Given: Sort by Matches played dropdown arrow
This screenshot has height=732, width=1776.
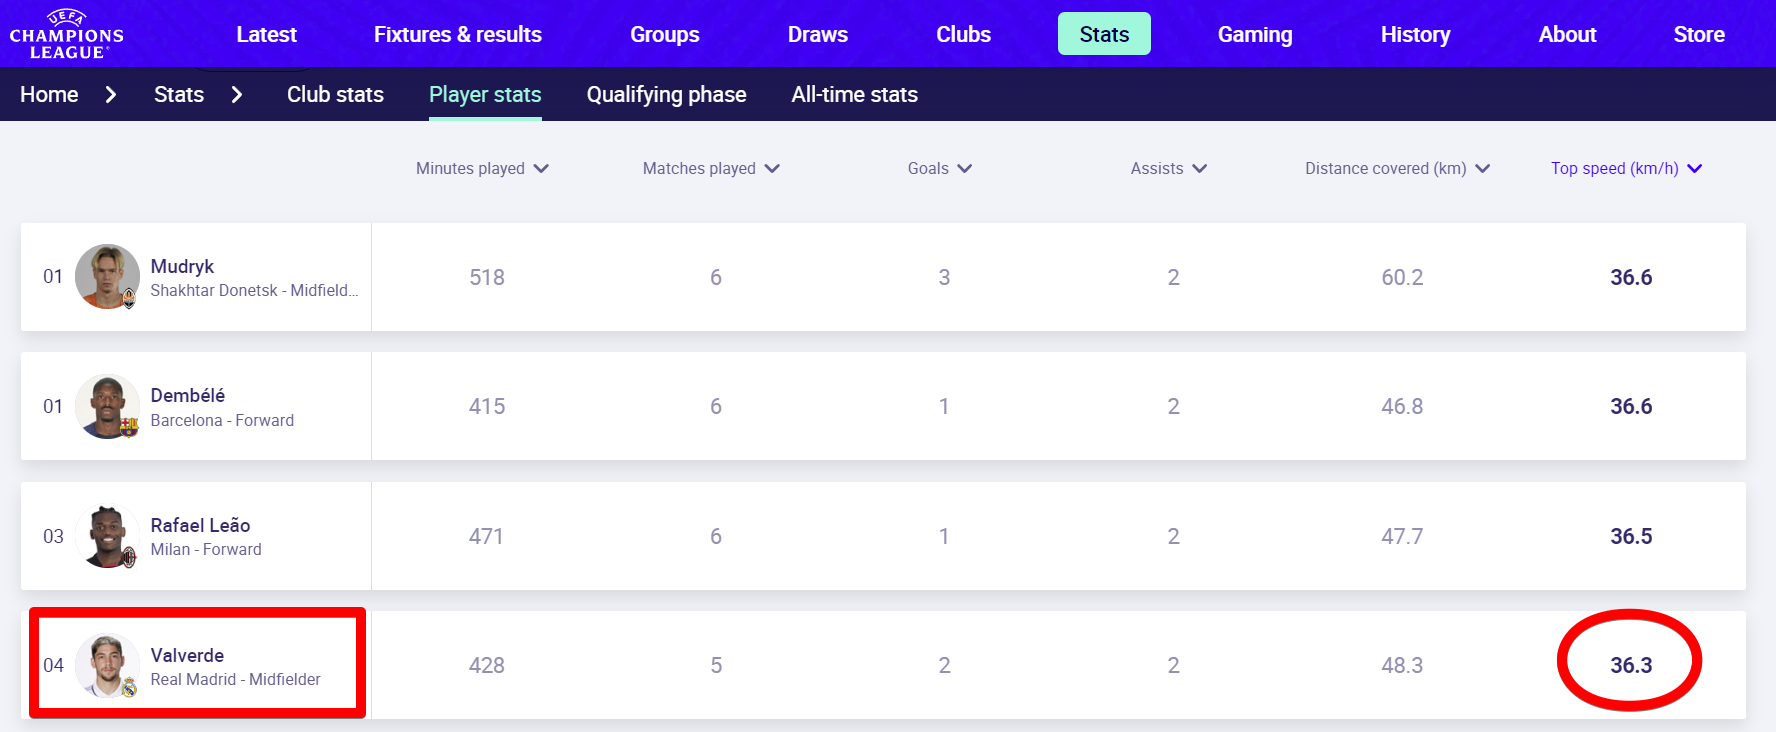Looking at the screenshot, I should tap(772, 168).
